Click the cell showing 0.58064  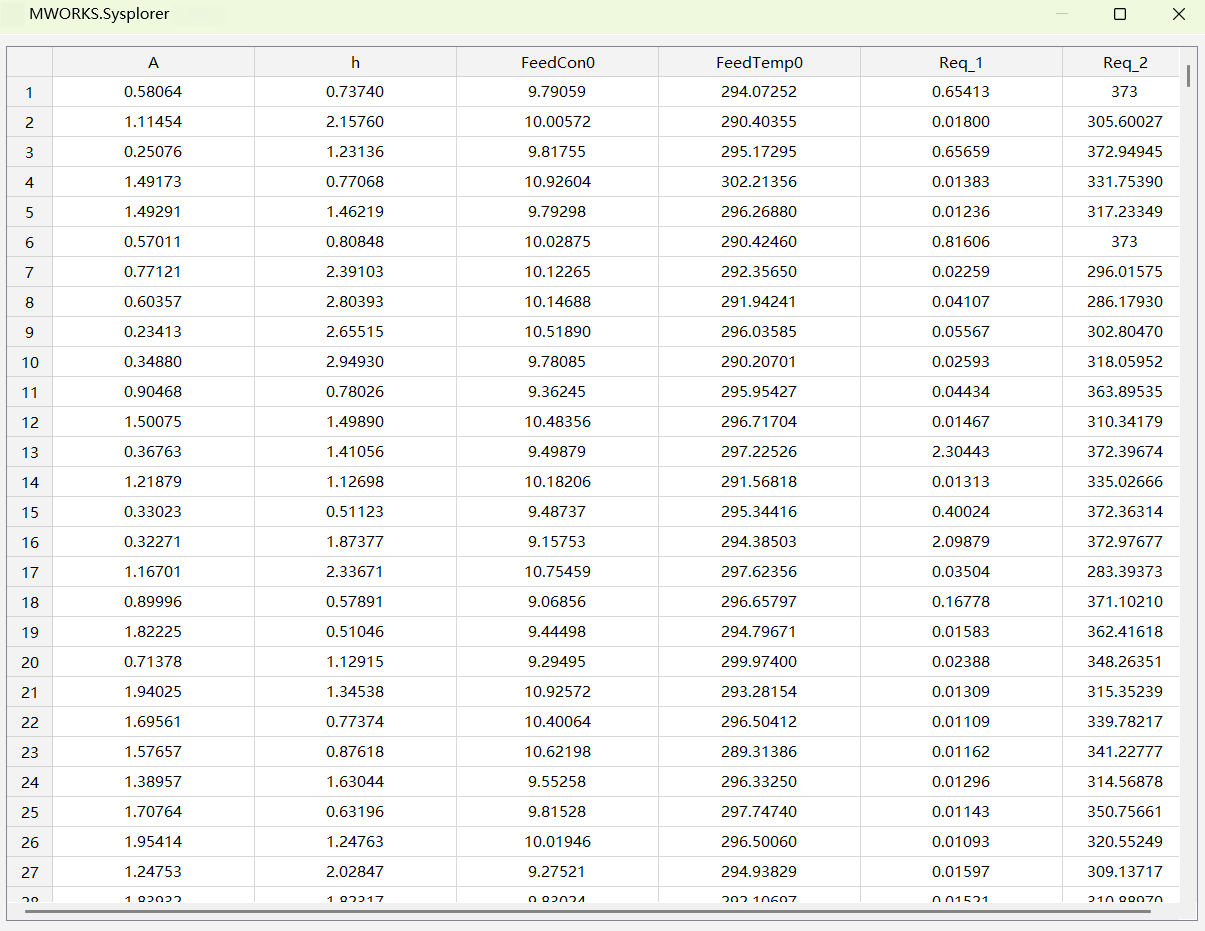point(153,92)
